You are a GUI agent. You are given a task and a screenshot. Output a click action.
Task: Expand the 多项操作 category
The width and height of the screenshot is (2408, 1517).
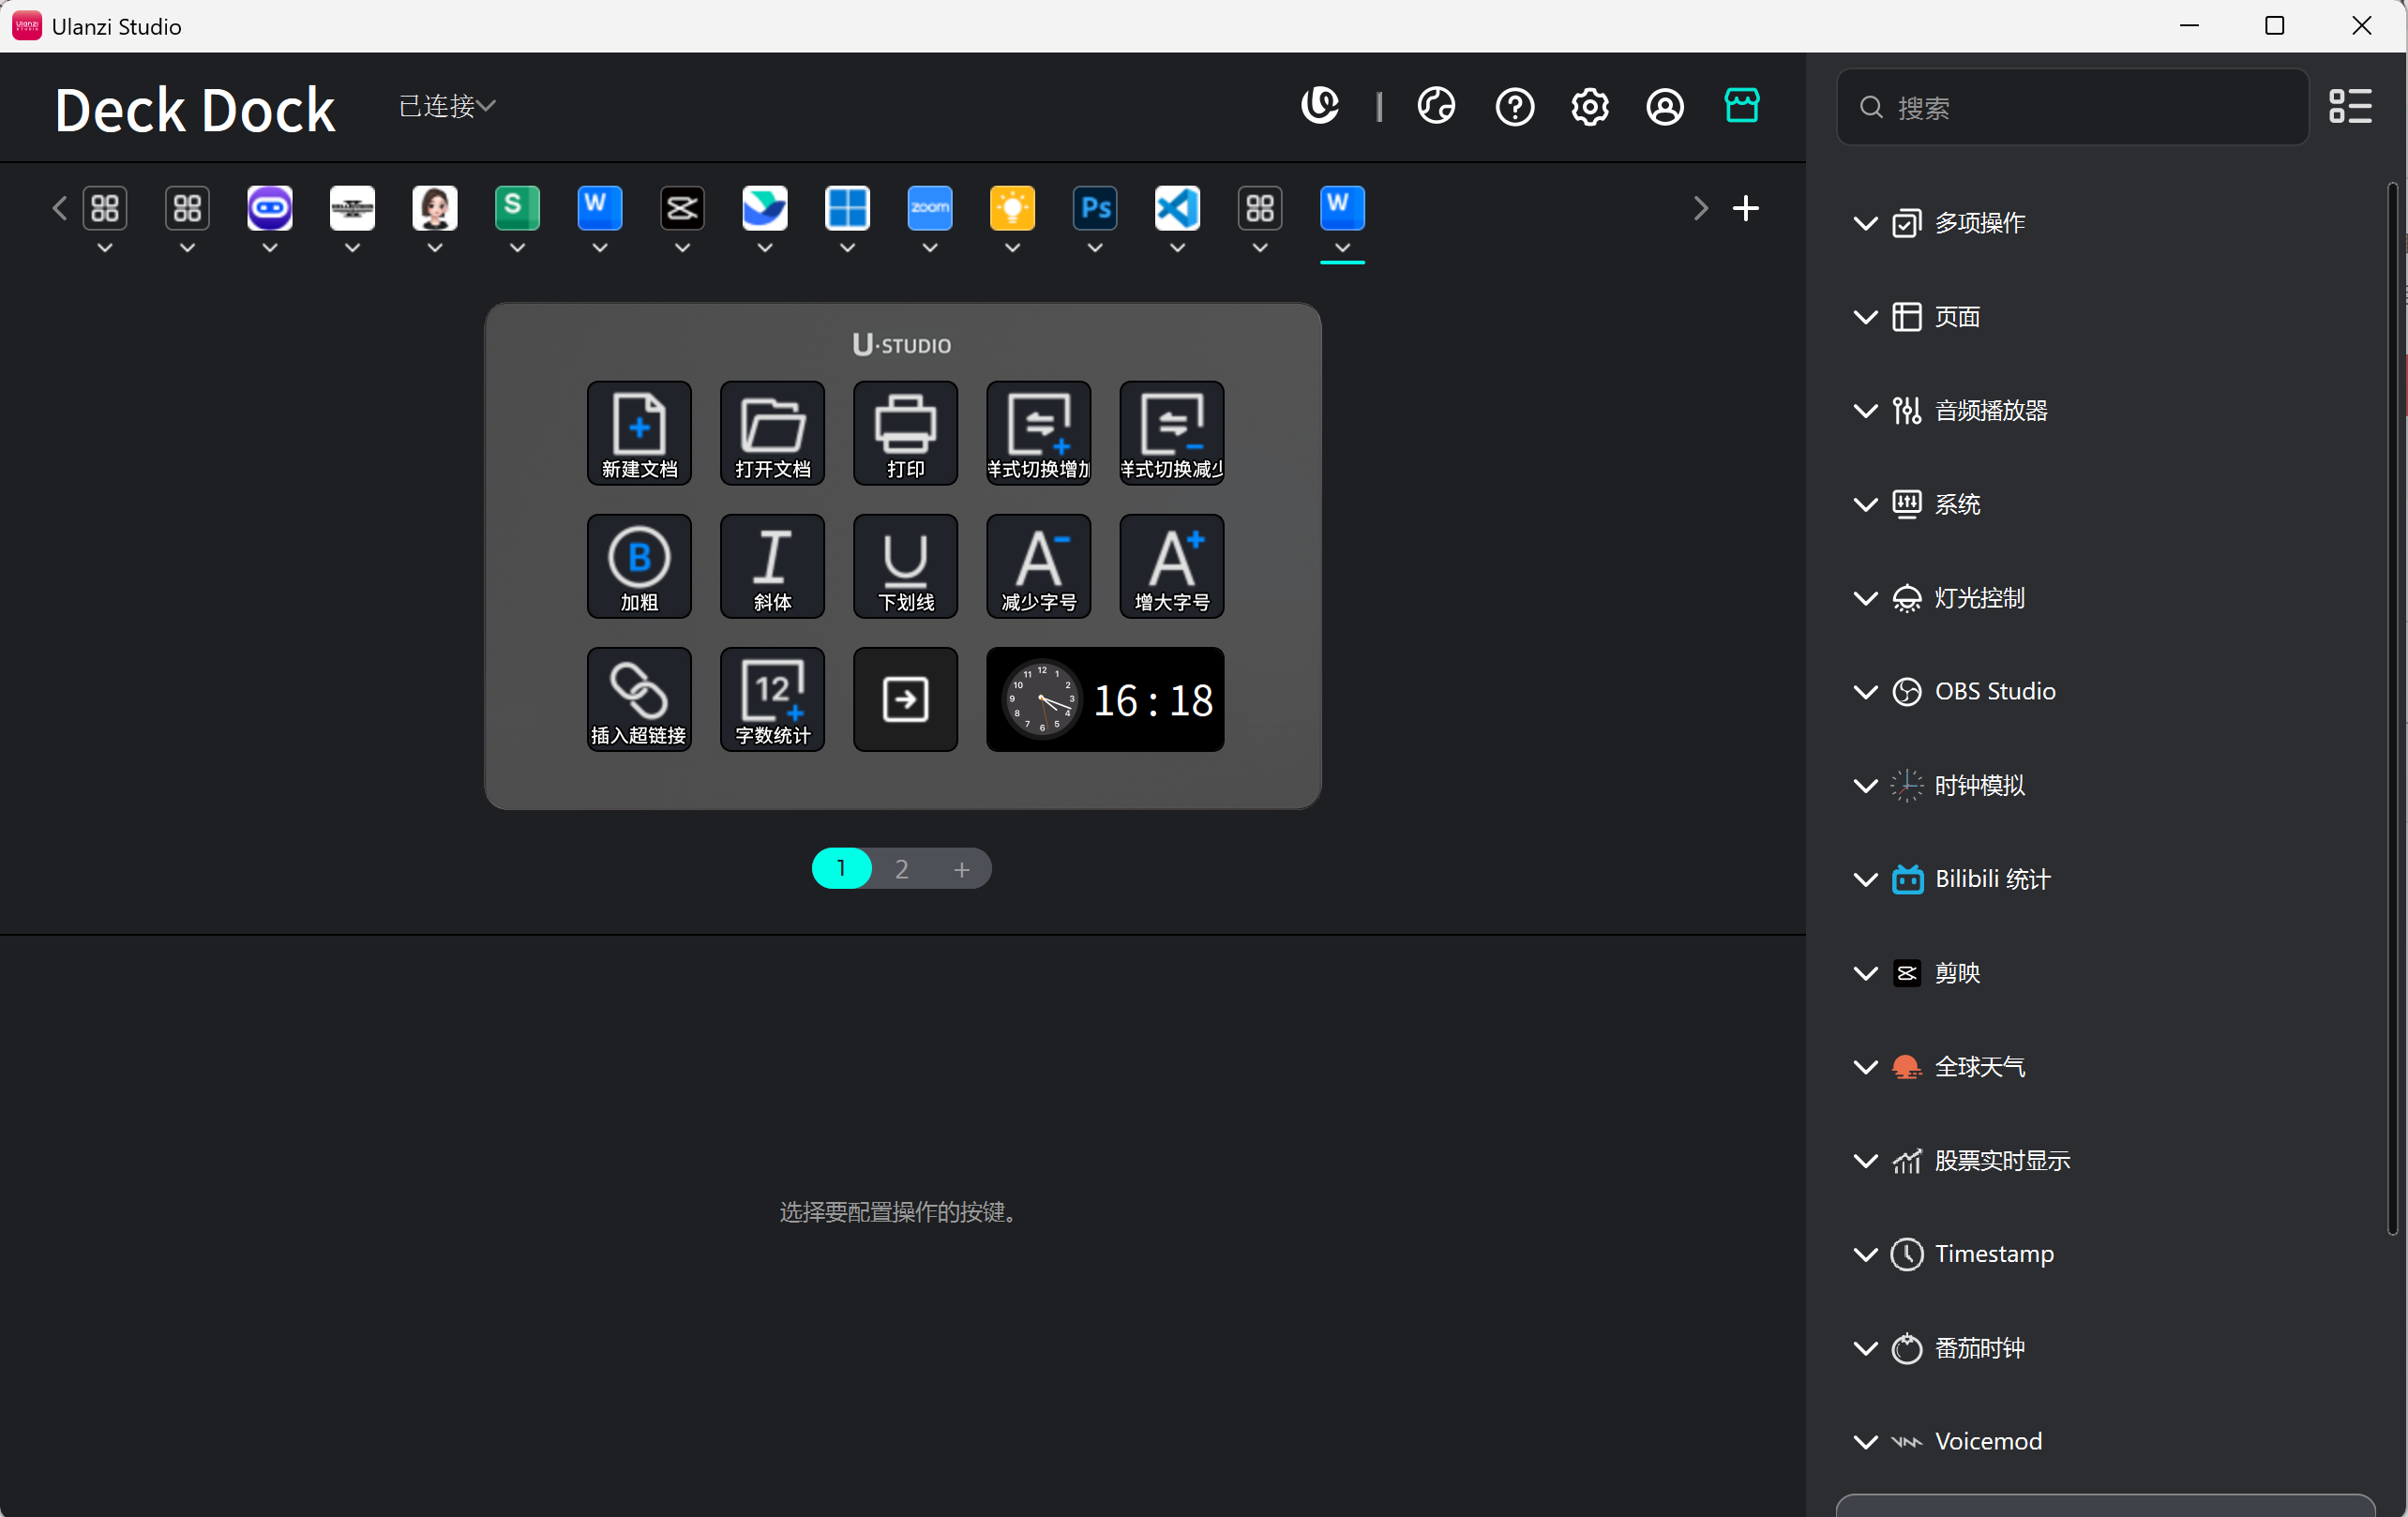click(1979, 222)
